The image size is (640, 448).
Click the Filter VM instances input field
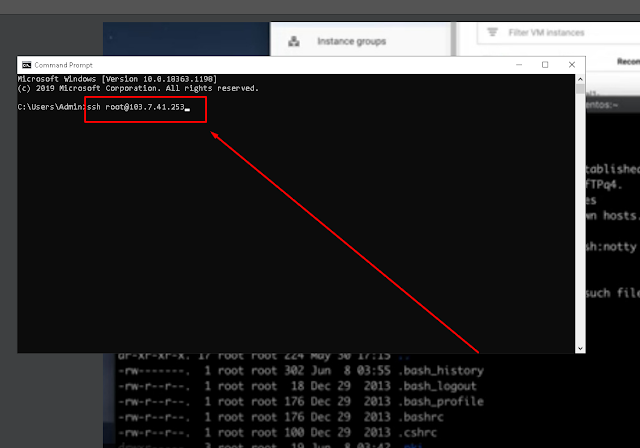558,33
